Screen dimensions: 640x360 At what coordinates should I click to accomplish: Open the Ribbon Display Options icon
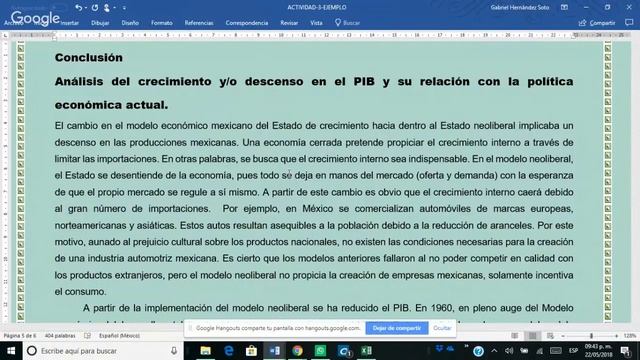(564, 7)
